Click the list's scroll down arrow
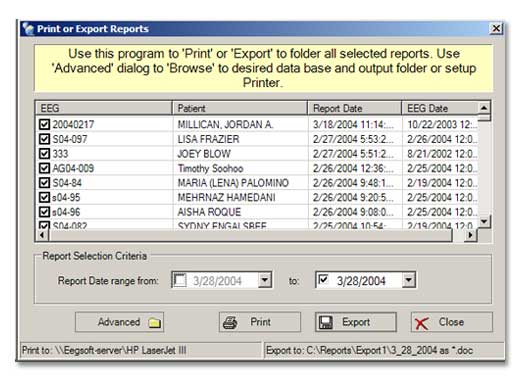This screenshot has height=380, width=520. click(484, 221)
